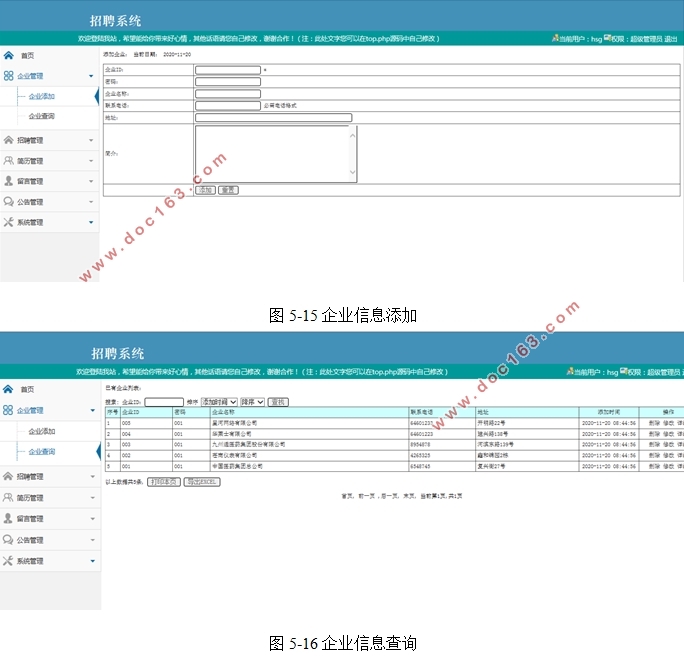Click the 添加 submit button
Image resolution: width=684 pixels, height=656 pixels.
pyautogui.click(x=205, y=190)
